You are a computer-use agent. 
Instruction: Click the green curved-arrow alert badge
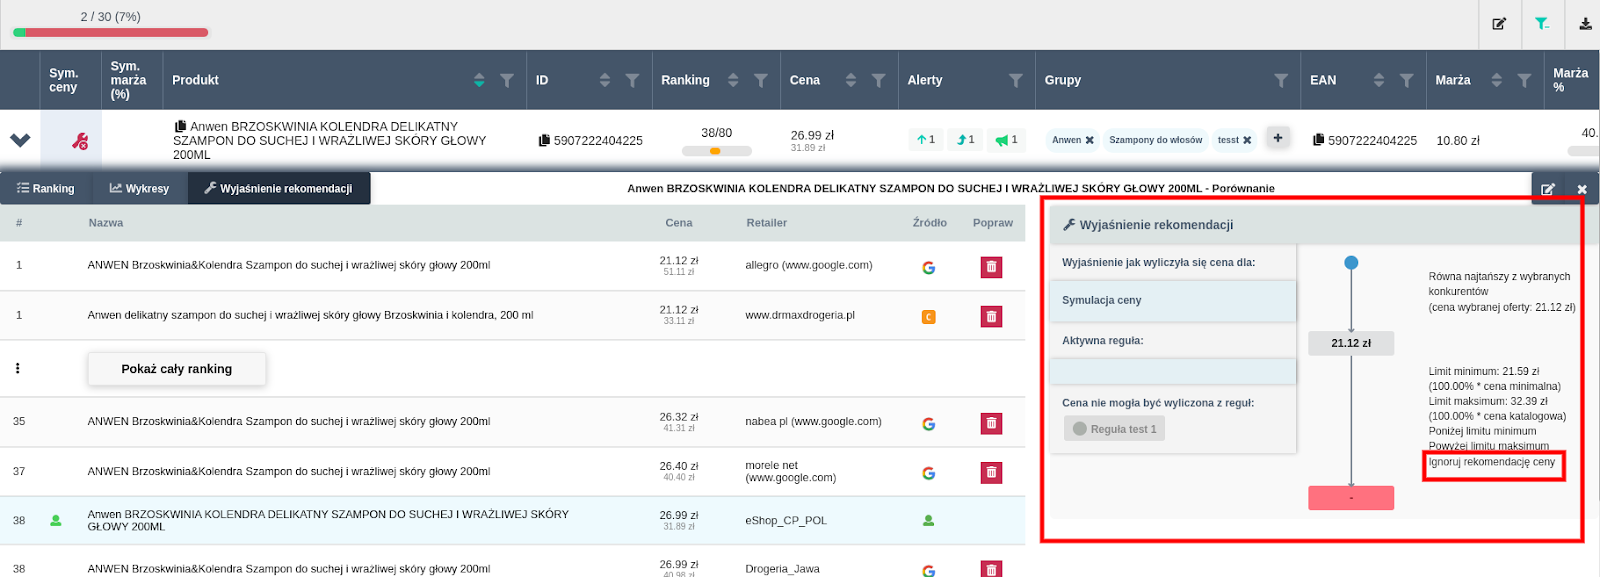point(965,140)
